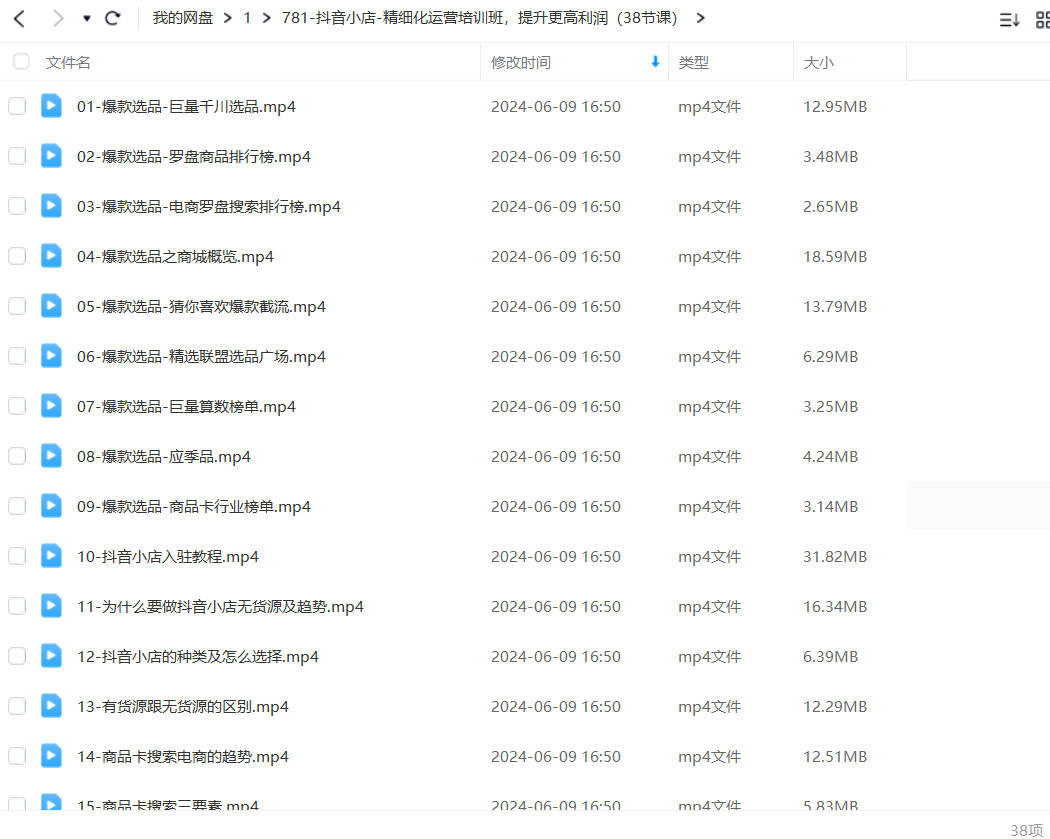Open navigation history dropdown triangle
Image resolution: width=1050 pixels, height=839 pixels.
(86, 19)
